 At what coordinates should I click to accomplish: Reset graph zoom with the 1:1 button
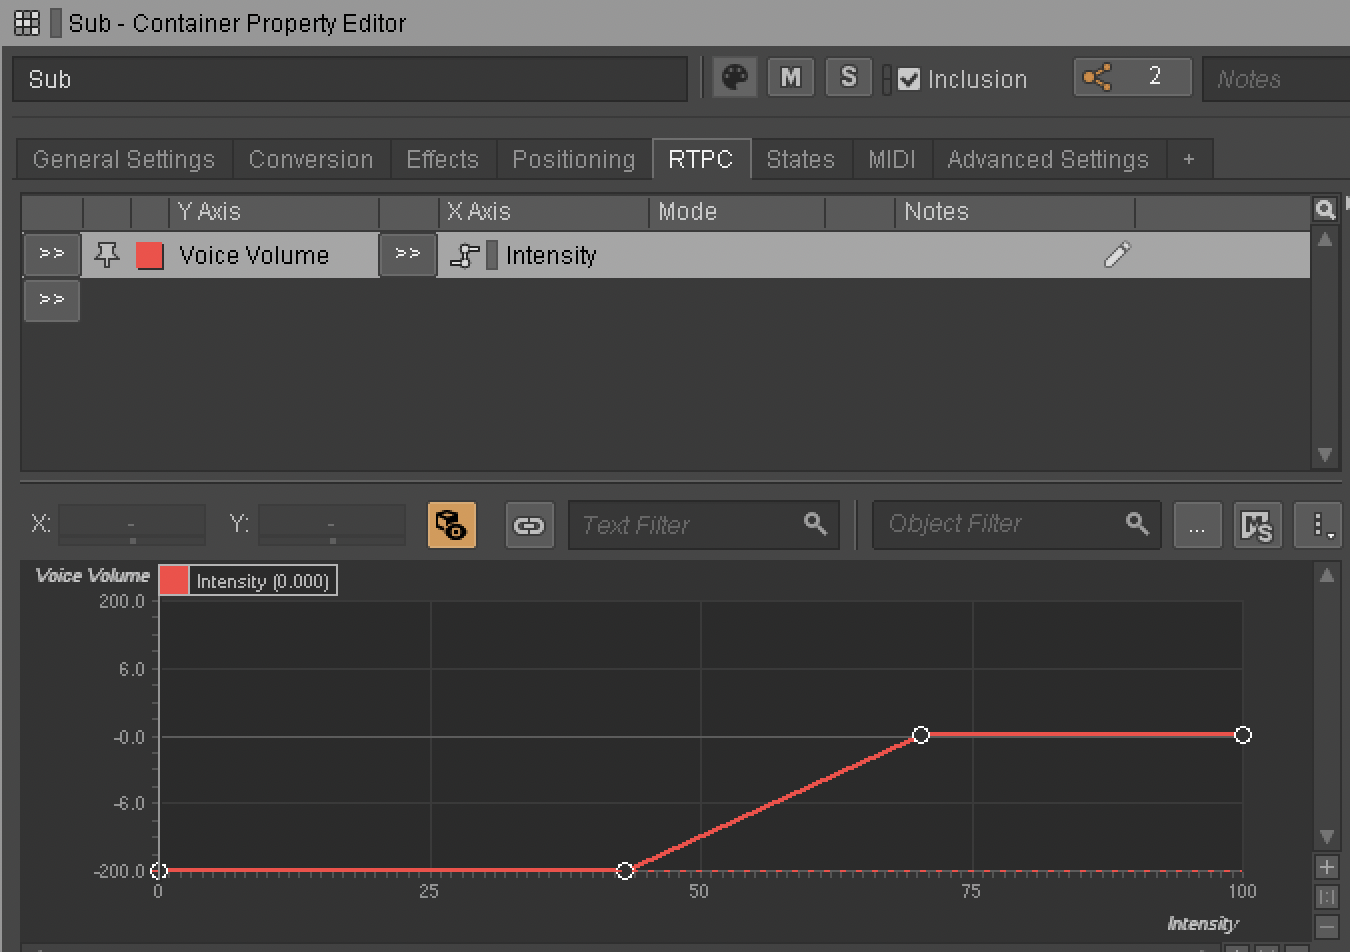point(1328,897)
